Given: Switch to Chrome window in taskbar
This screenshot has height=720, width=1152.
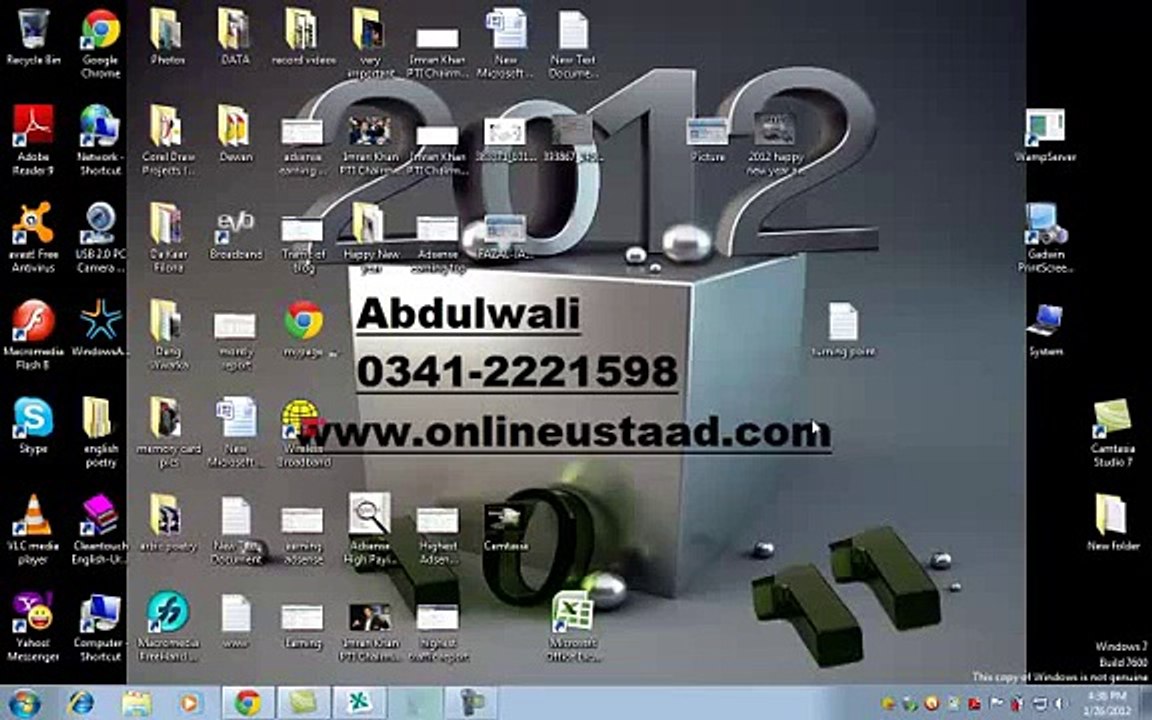Looking at the screenshot, I should [248, 703].
